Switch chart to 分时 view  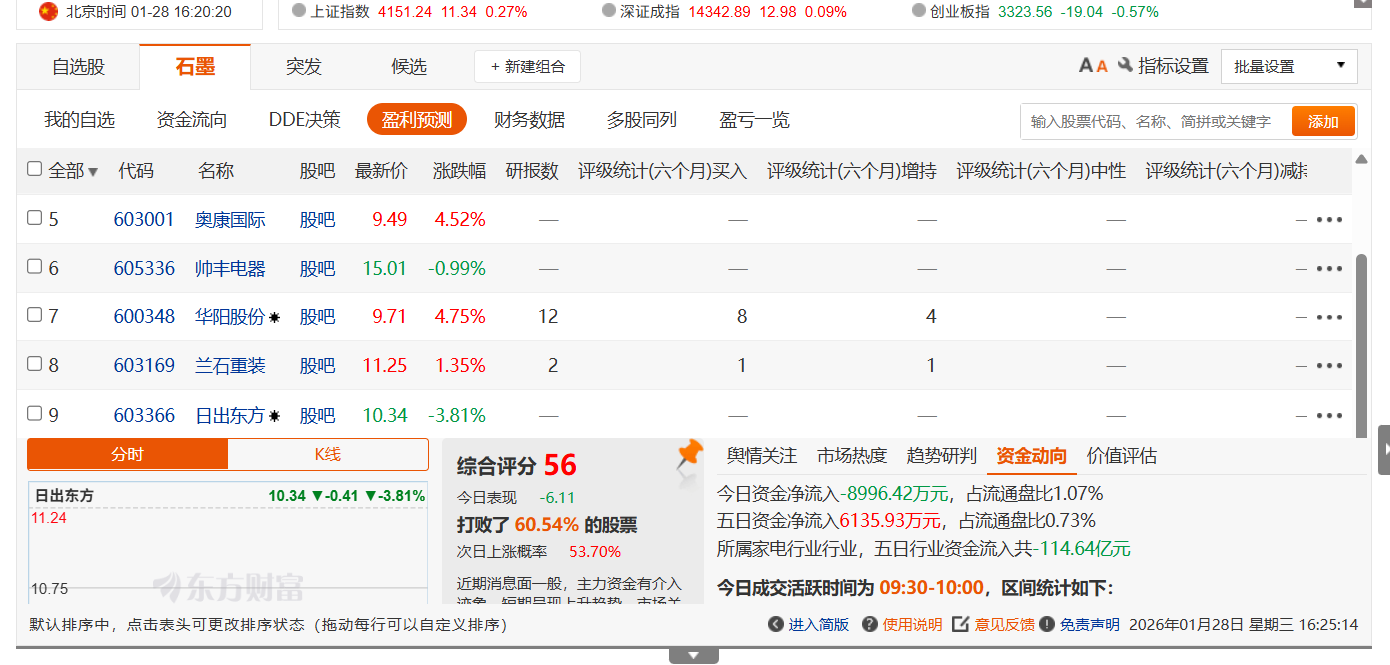[x=128, y=454]
